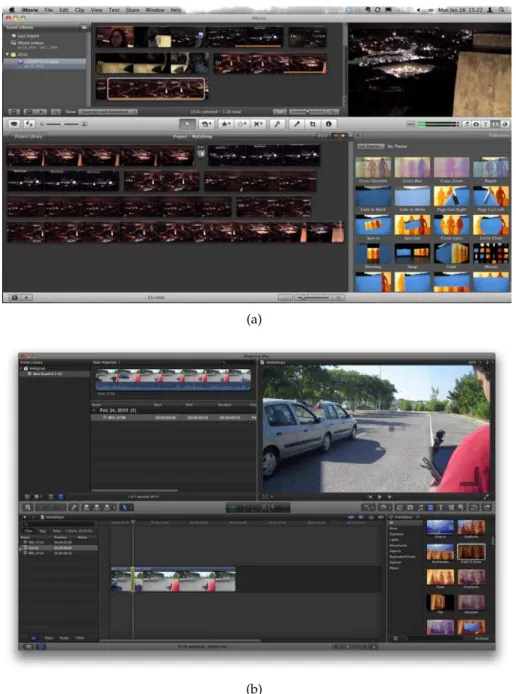Show music browser in Final Cut toolbar

click(x=421, y=508)
